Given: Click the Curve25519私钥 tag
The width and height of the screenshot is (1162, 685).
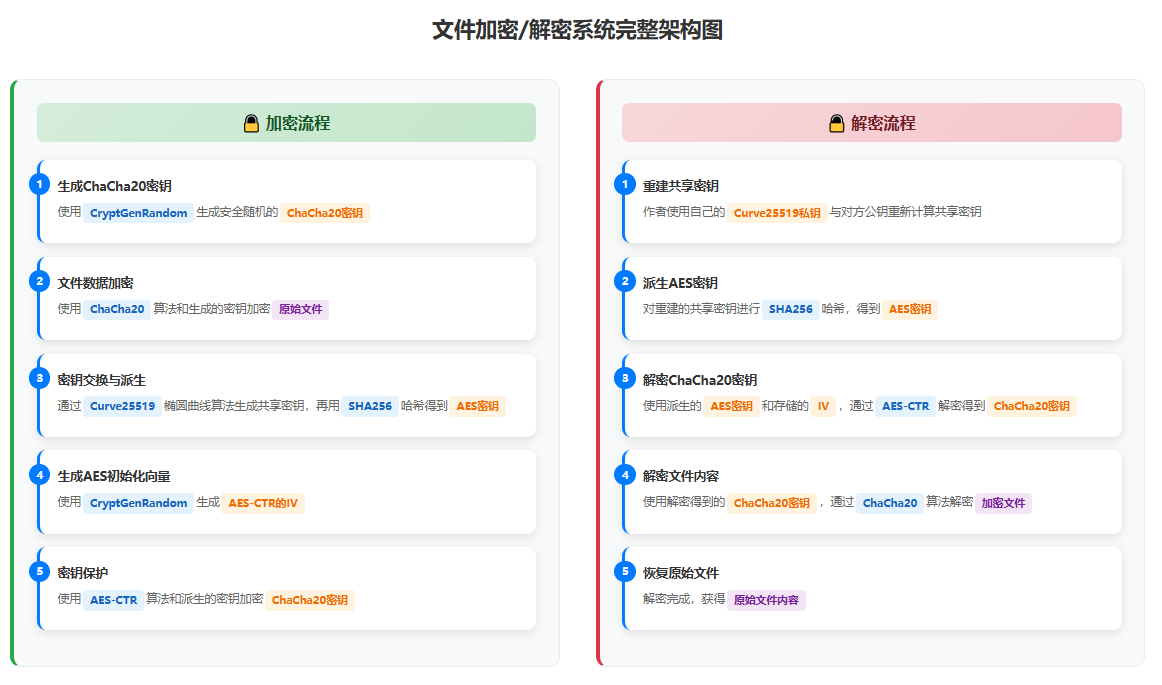Looking at the screenshot, I should point(777,213).
